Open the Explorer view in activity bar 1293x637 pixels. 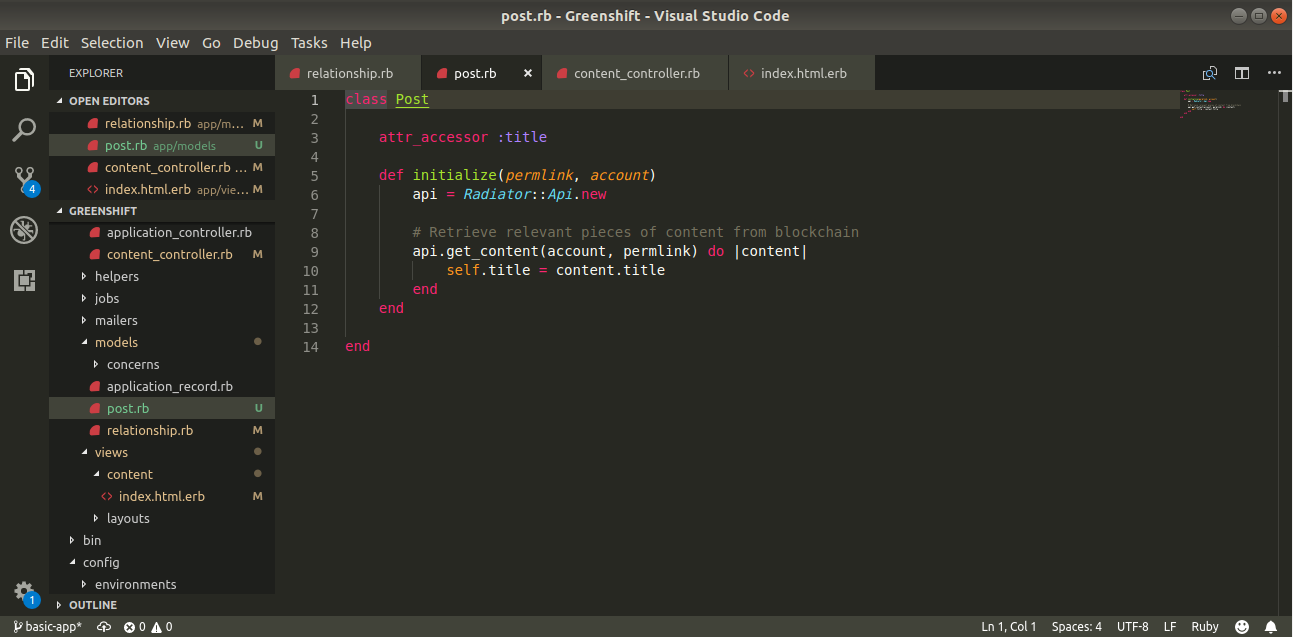24,80
